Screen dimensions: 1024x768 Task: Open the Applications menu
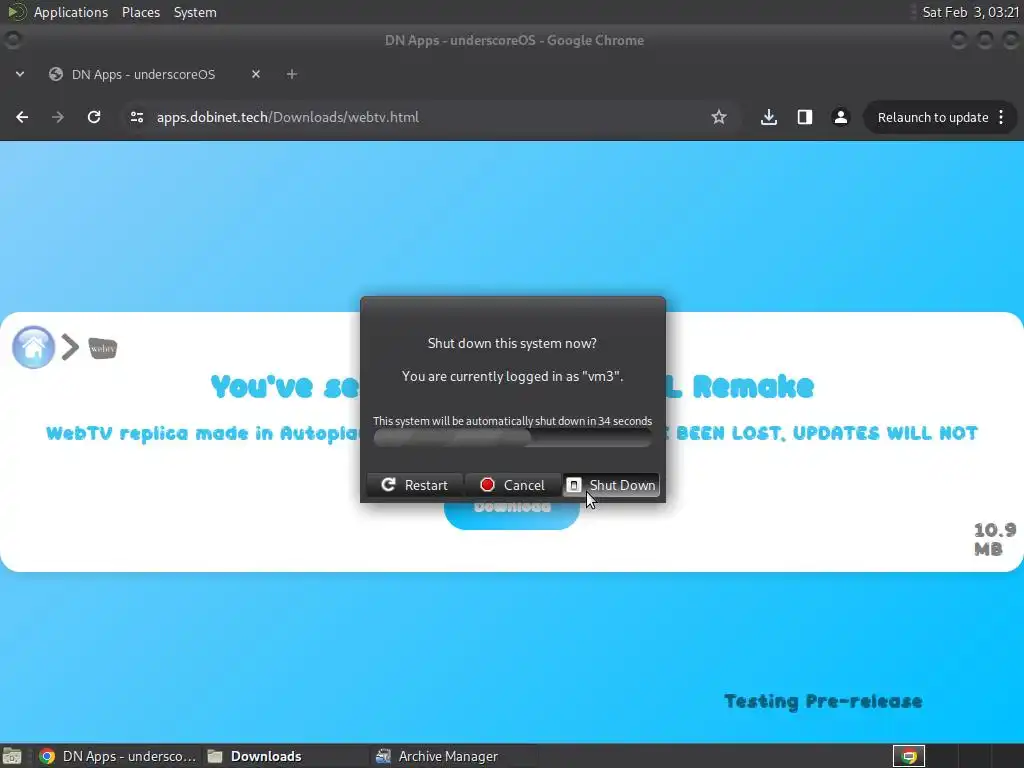pyautogui.click(x=71, y=12)
